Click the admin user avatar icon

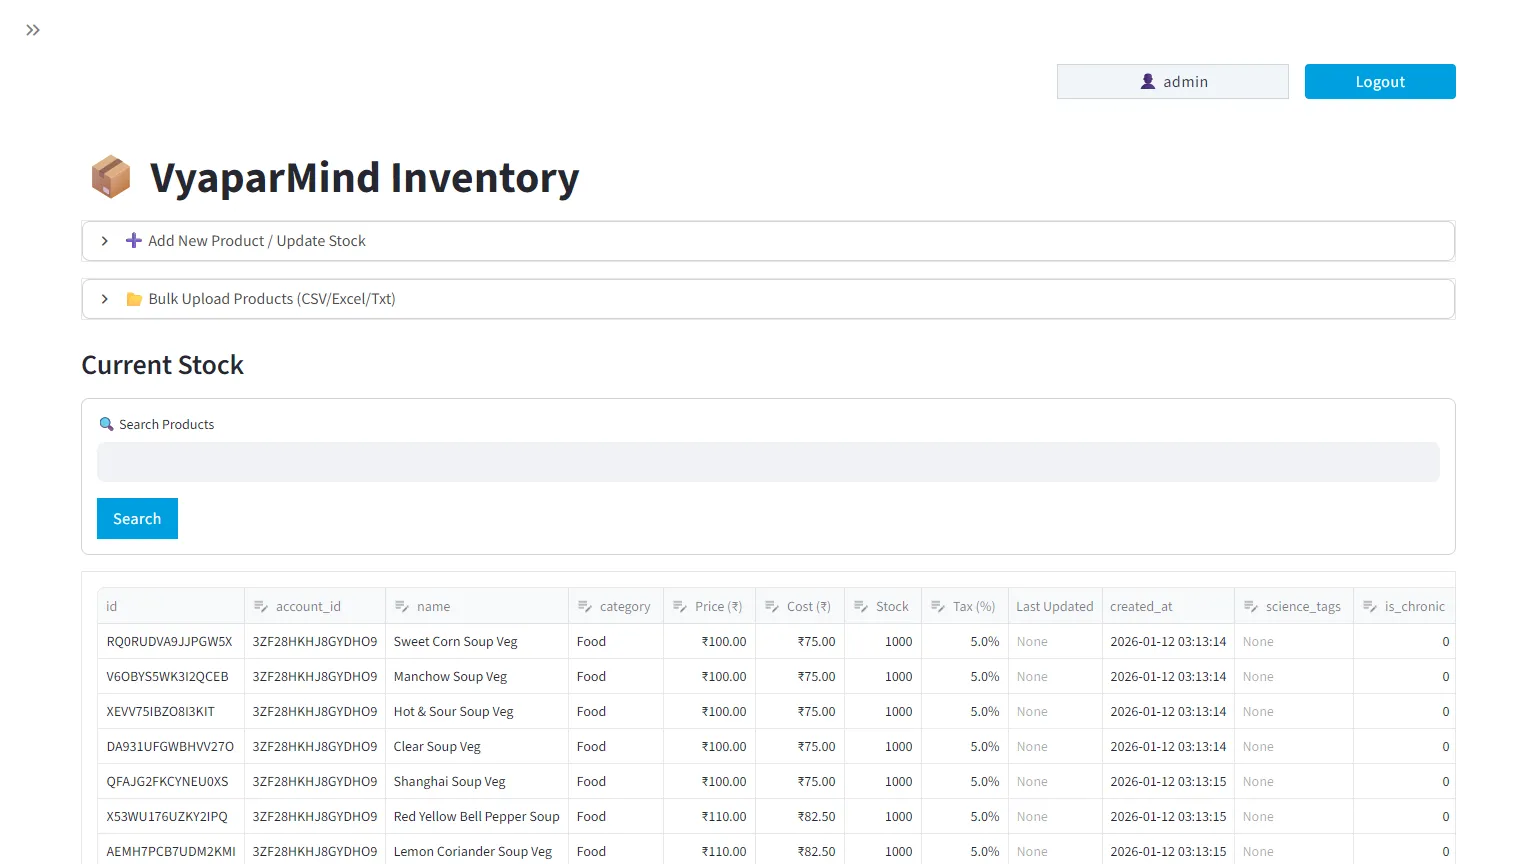click(1148, 82)
